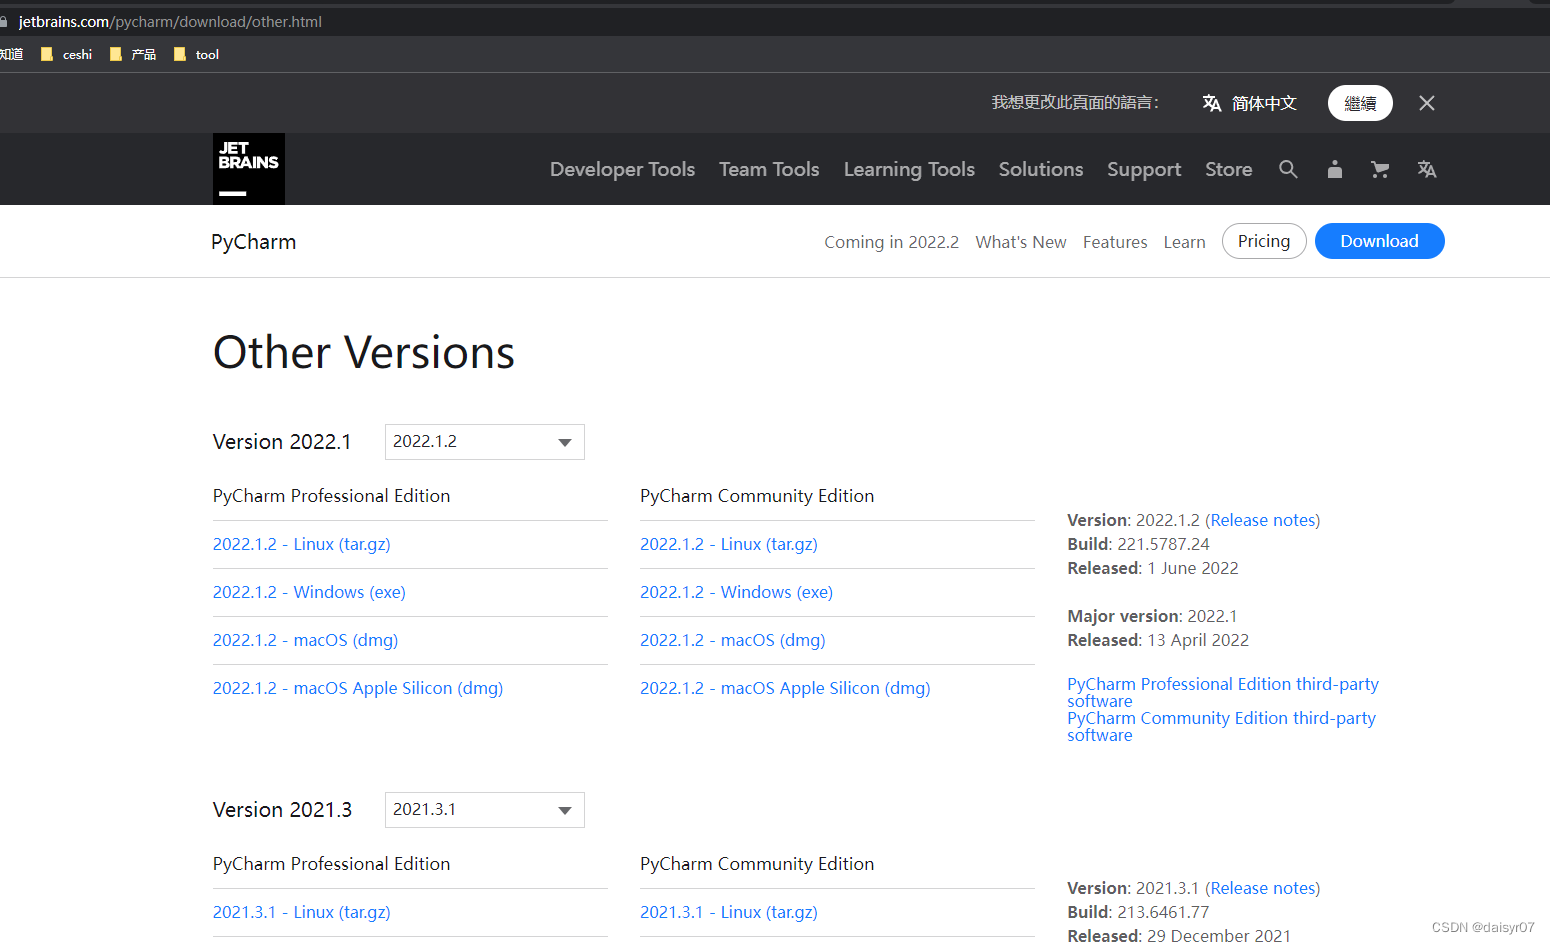The image size is (1550, 944).
Task: Download Professional 2021.3.1 Linux tar.gz
Action: click(302, 912)
